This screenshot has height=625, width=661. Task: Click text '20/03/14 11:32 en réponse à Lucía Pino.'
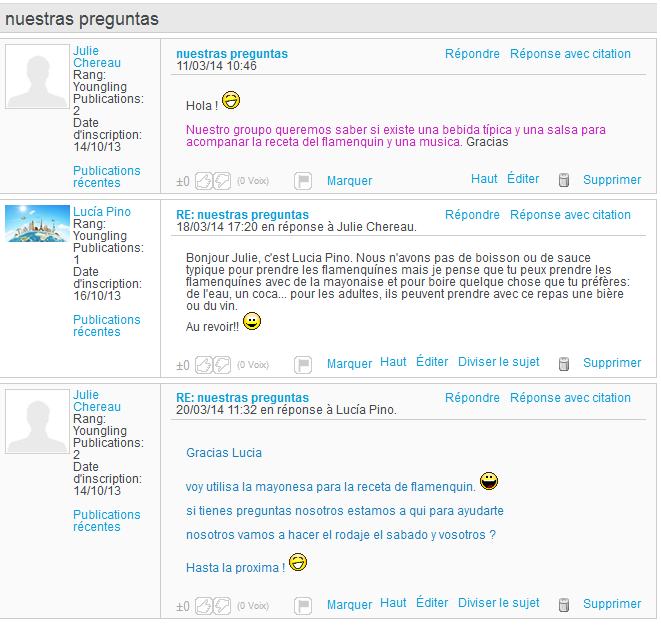point(286,410)
